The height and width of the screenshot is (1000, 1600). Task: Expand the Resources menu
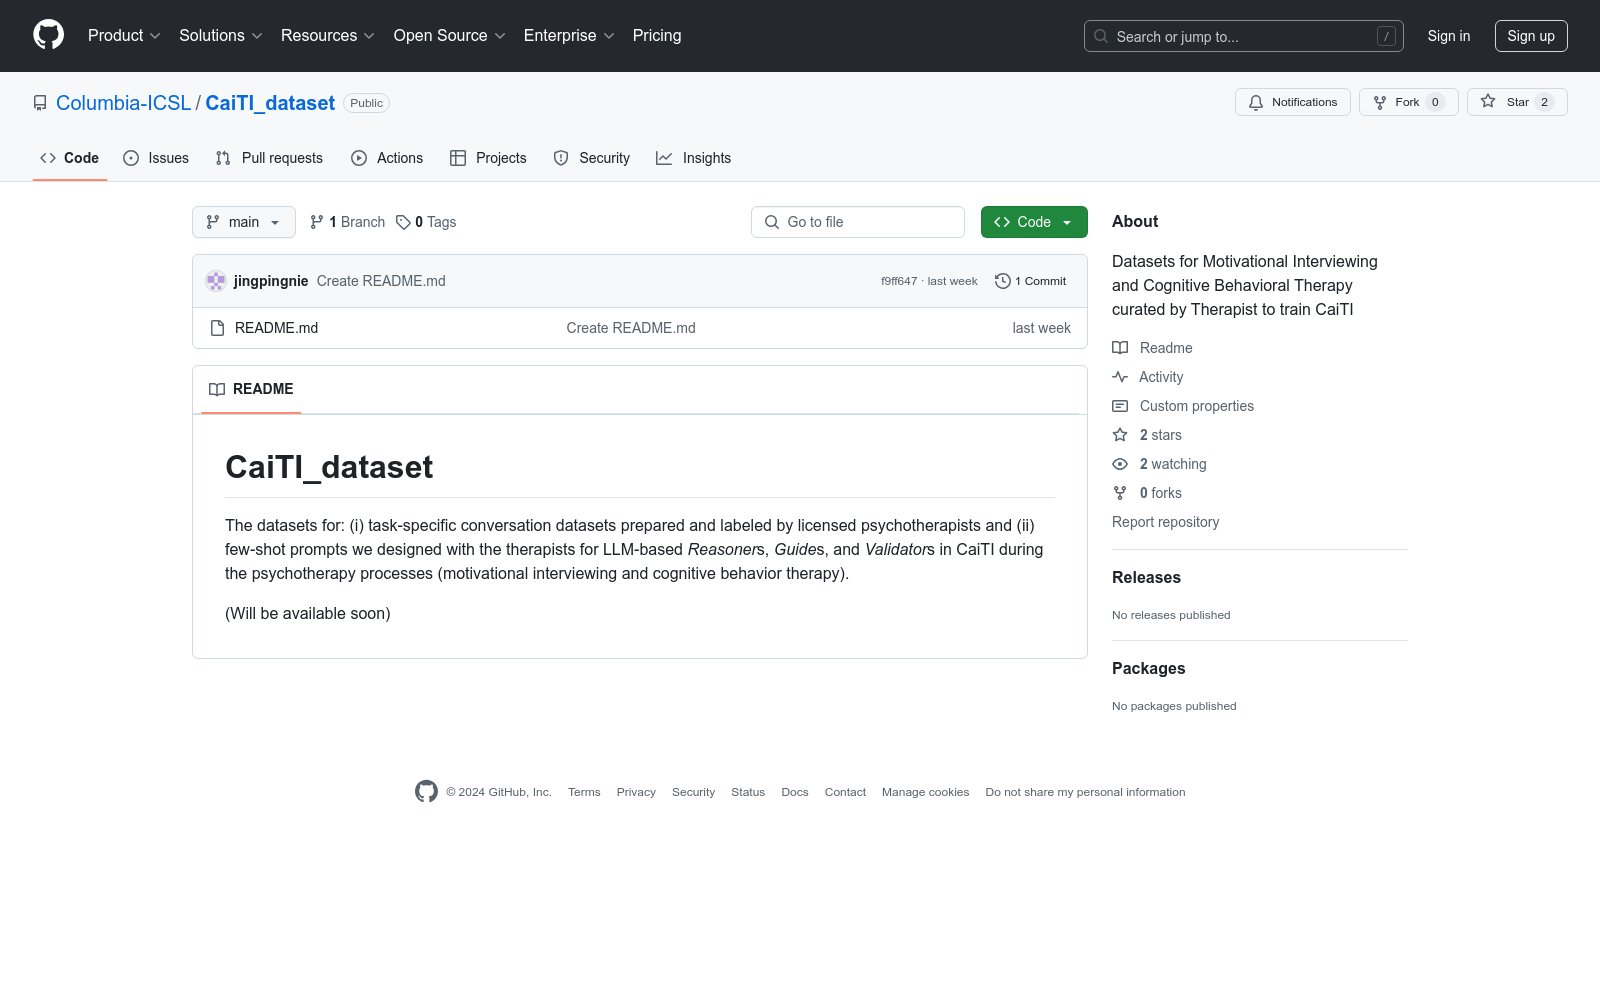point(328,36)
